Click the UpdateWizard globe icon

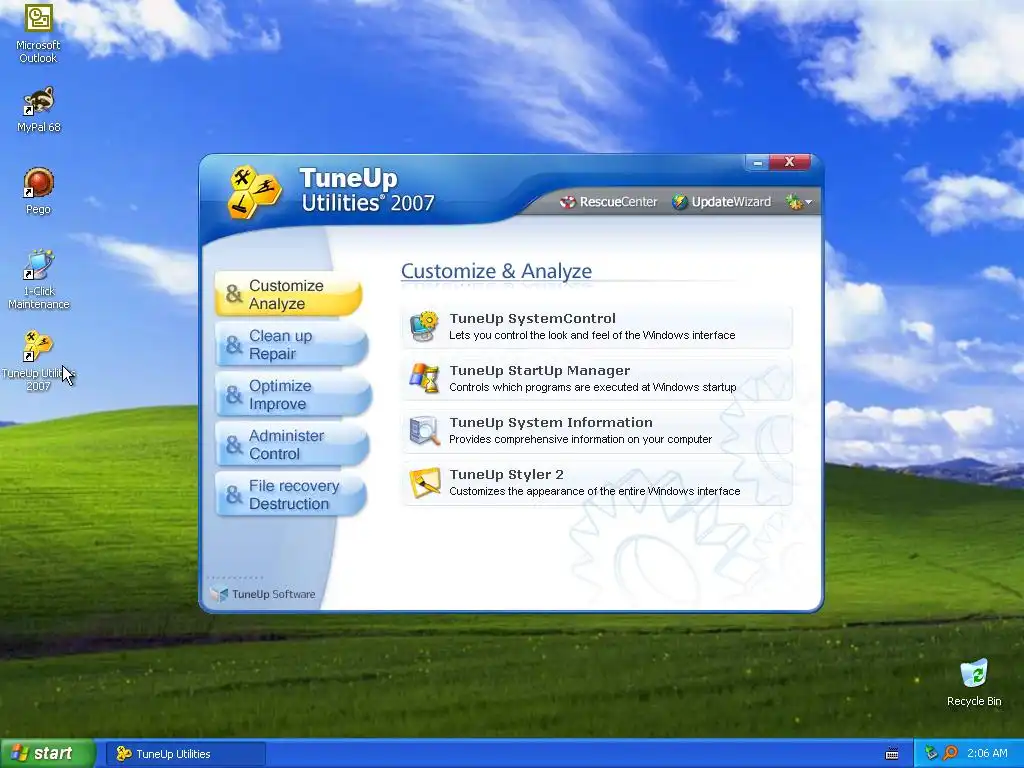pyautogui.click(x=680, y=202)
